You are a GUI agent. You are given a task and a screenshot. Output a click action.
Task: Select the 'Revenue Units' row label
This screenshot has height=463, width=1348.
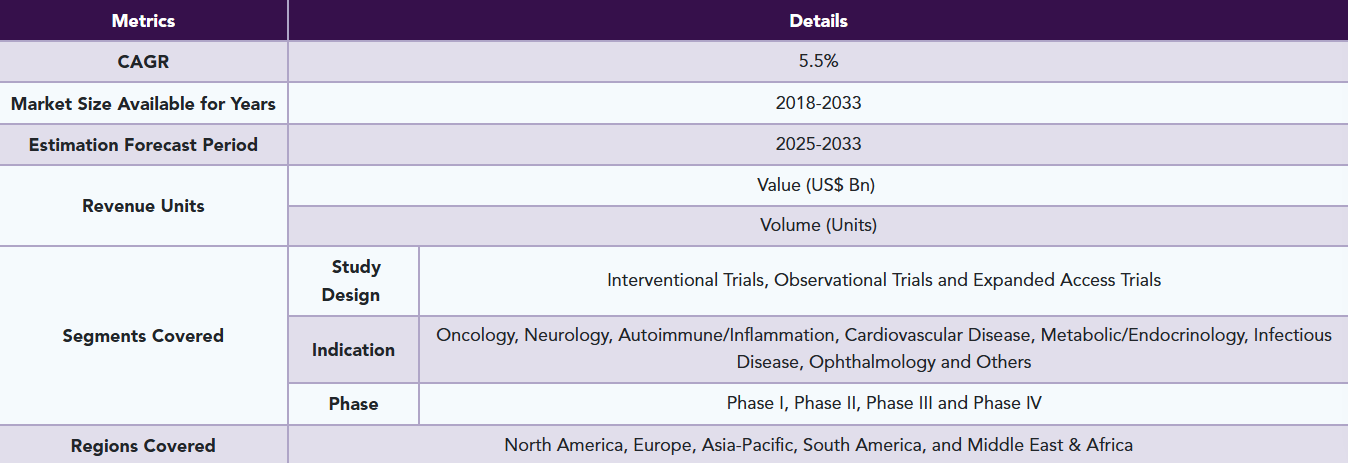point(143,205)
